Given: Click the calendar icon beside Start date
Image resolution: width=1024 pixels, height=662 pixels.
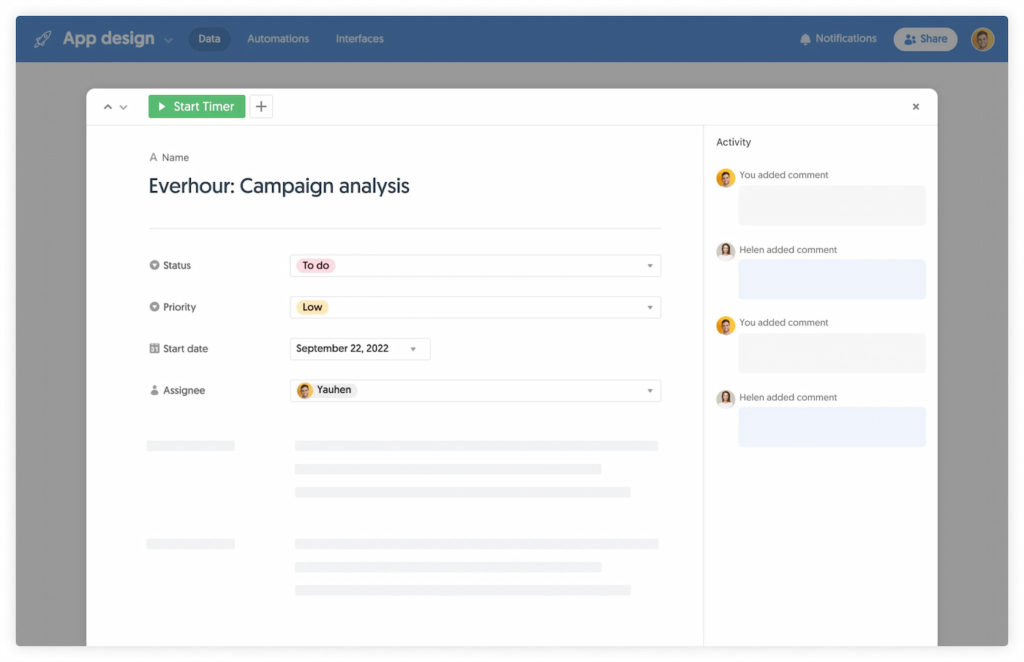Looking at the screenshot, I should pyautogui.click(x=152, y=348).
